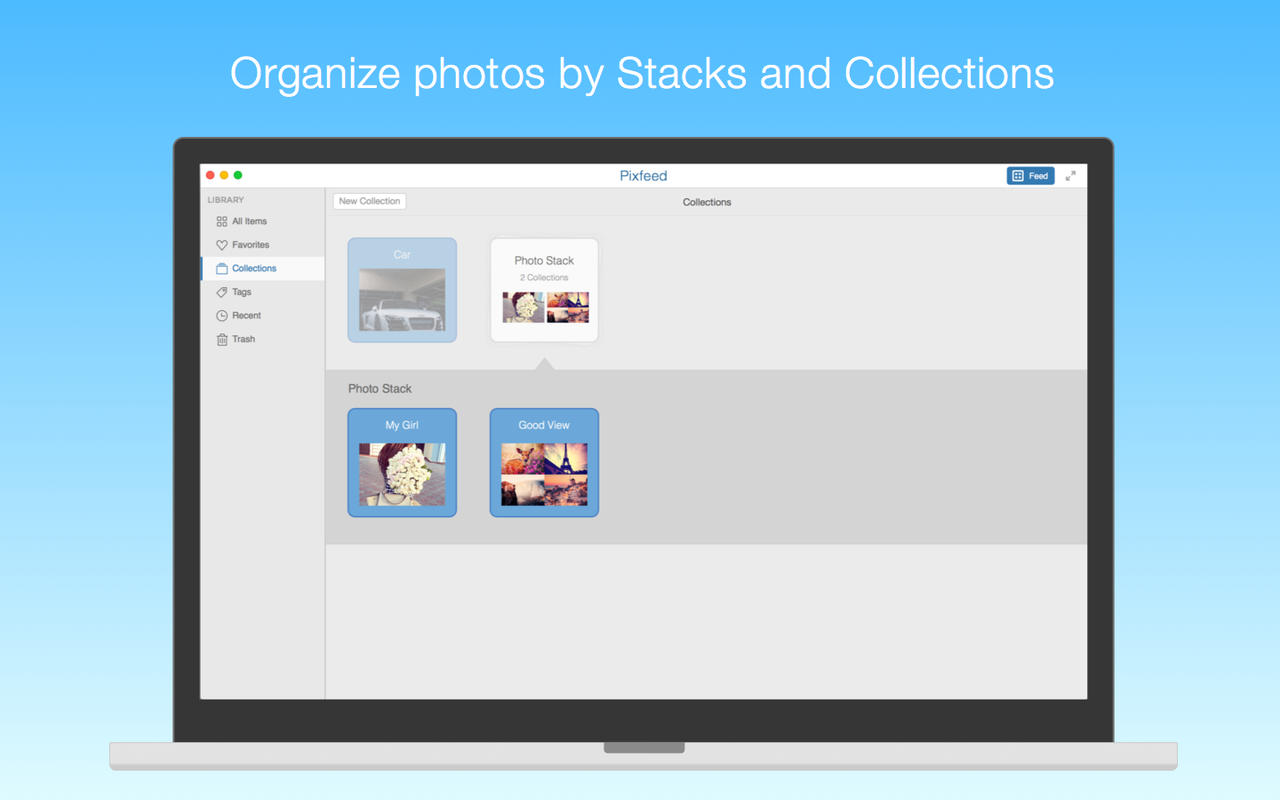1280x800 pixels.
Task: Click the Favorites heart icon
Action: coord(222,245)
